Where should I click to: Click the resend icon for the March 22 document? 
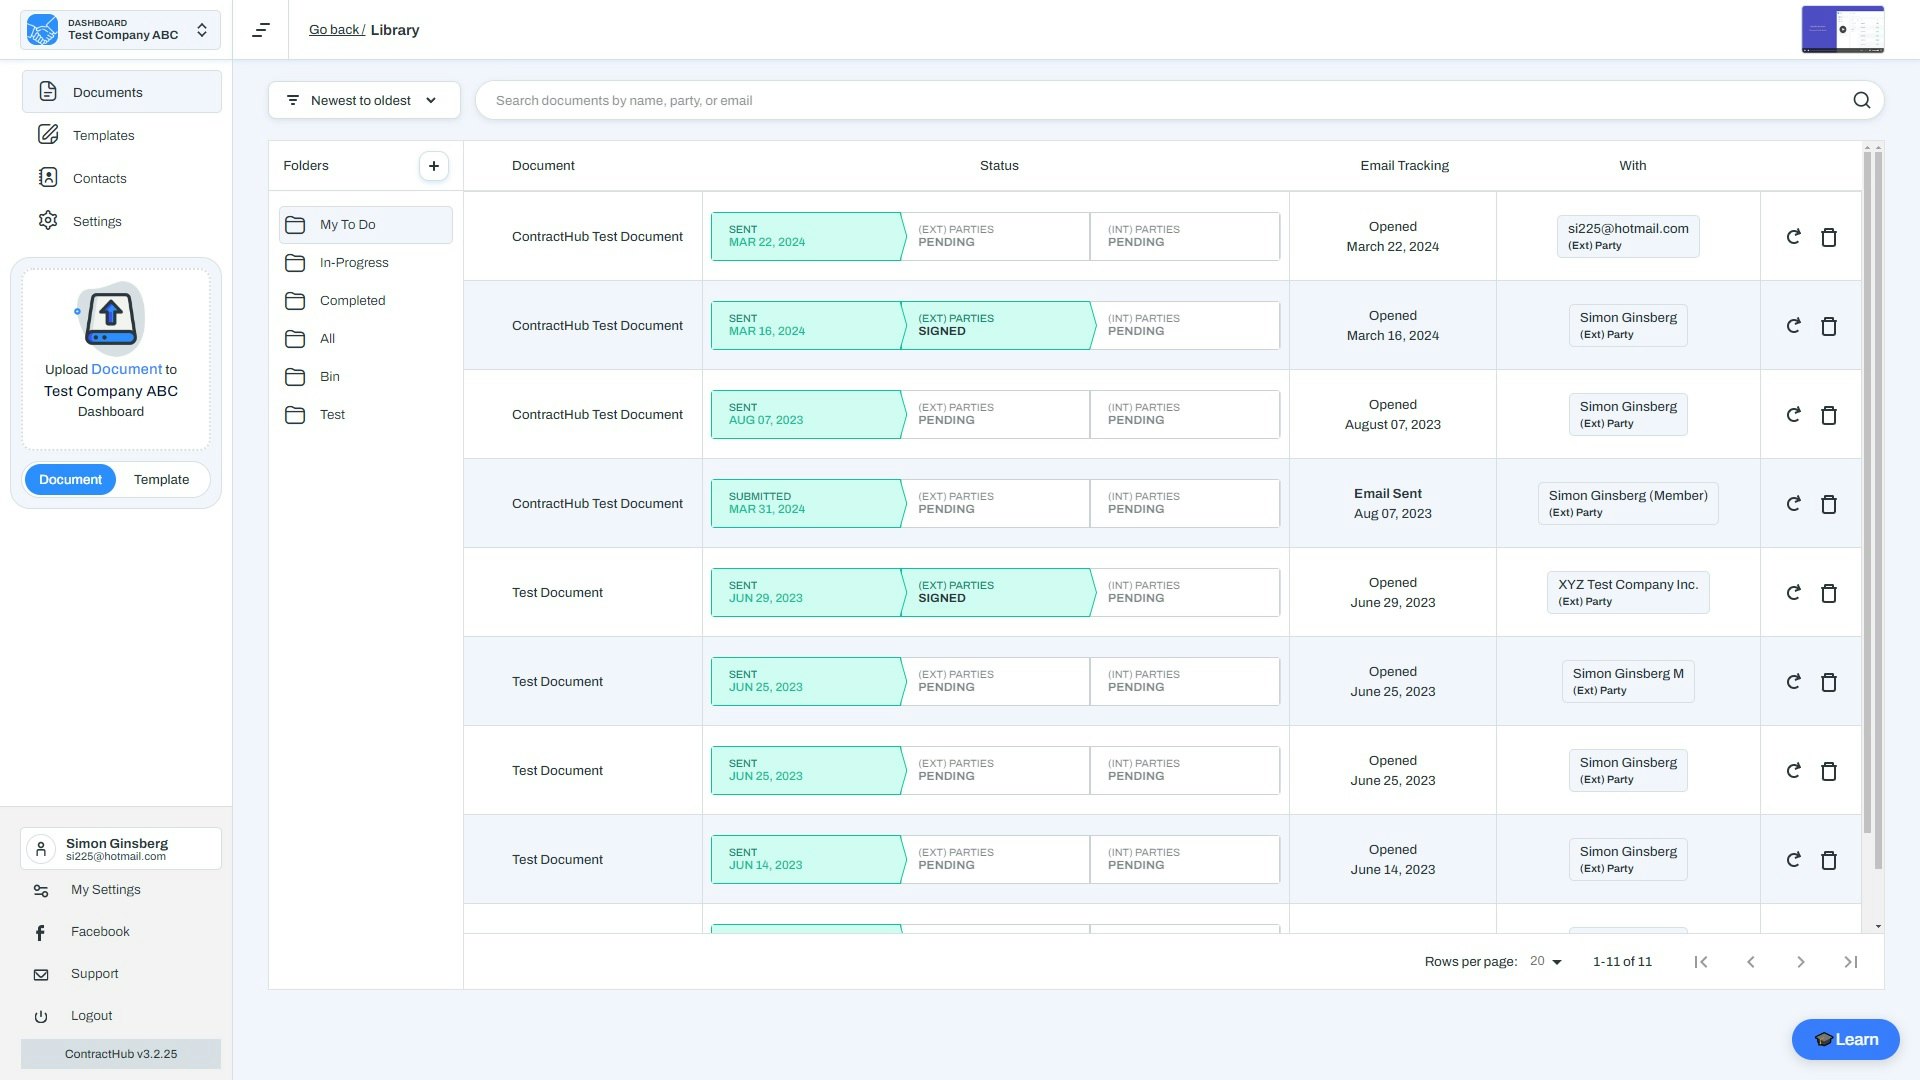coord(1793,237)
